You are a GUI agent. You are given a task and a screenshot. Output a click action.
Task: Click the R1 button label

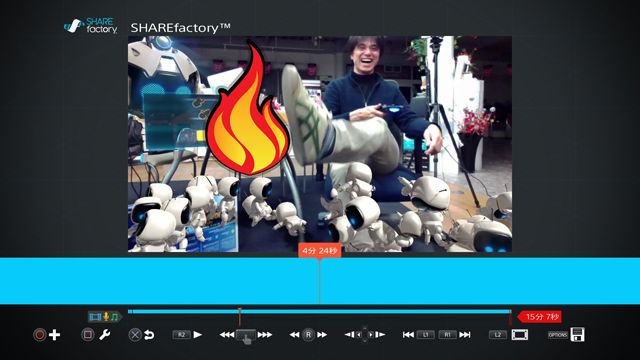(x=448, y=335)
